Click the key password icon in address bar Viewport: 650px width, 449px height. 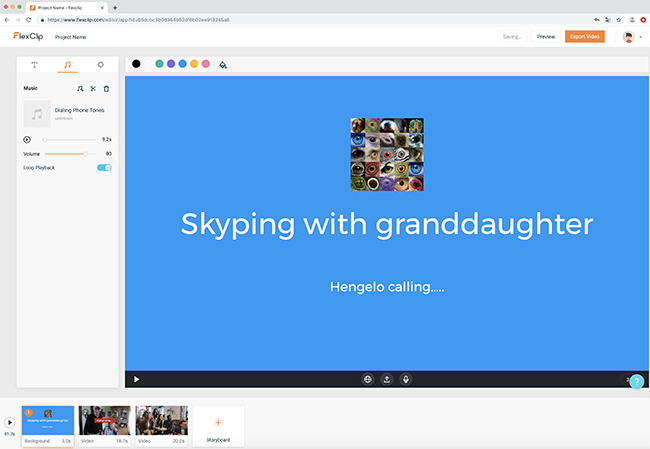(597, 19)
